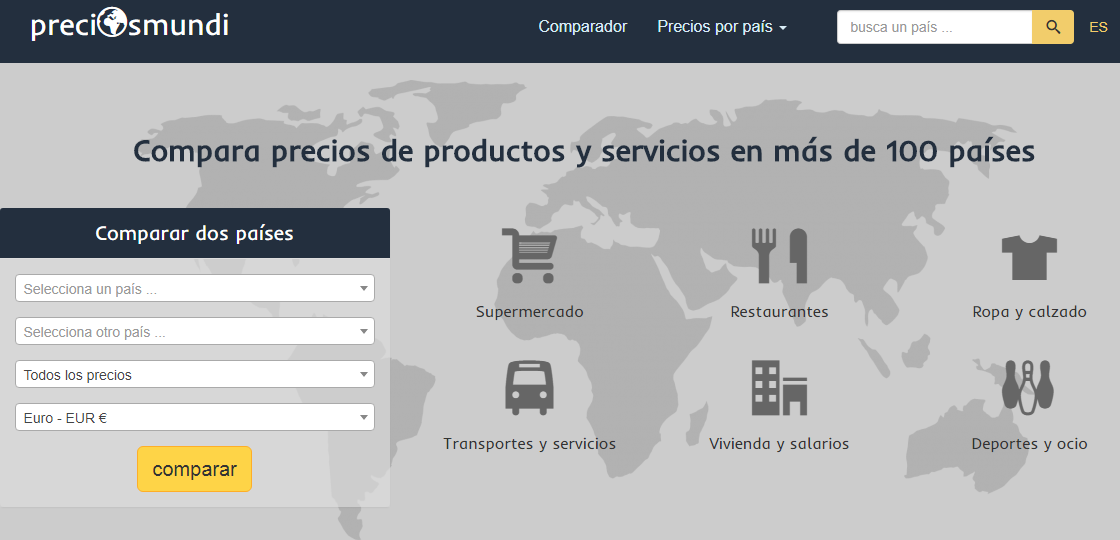Expand the 'Precios por país' menu
The height and width of the screenshot is (540, 1120).
721,27
